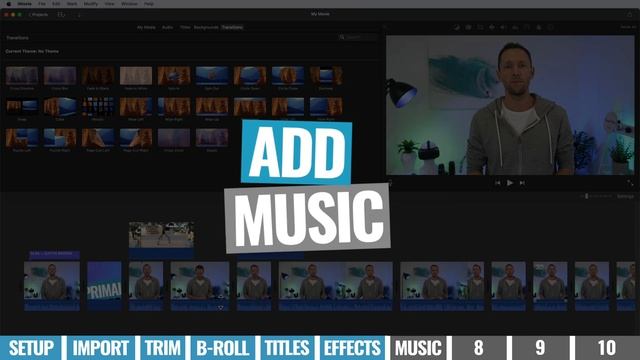Select the Fade to Black transition

tap(98, 76)
